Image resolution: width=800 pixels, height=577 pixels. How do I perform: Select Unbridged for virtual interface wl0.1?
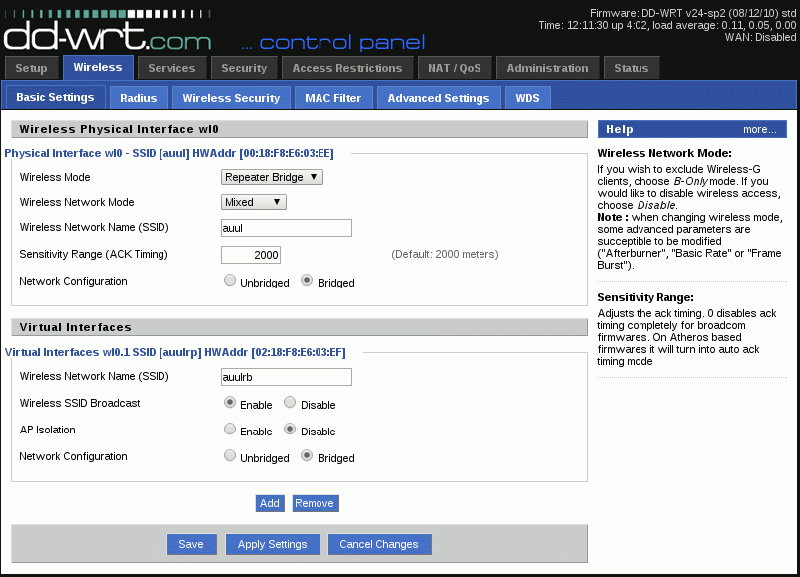pos(230,455)
